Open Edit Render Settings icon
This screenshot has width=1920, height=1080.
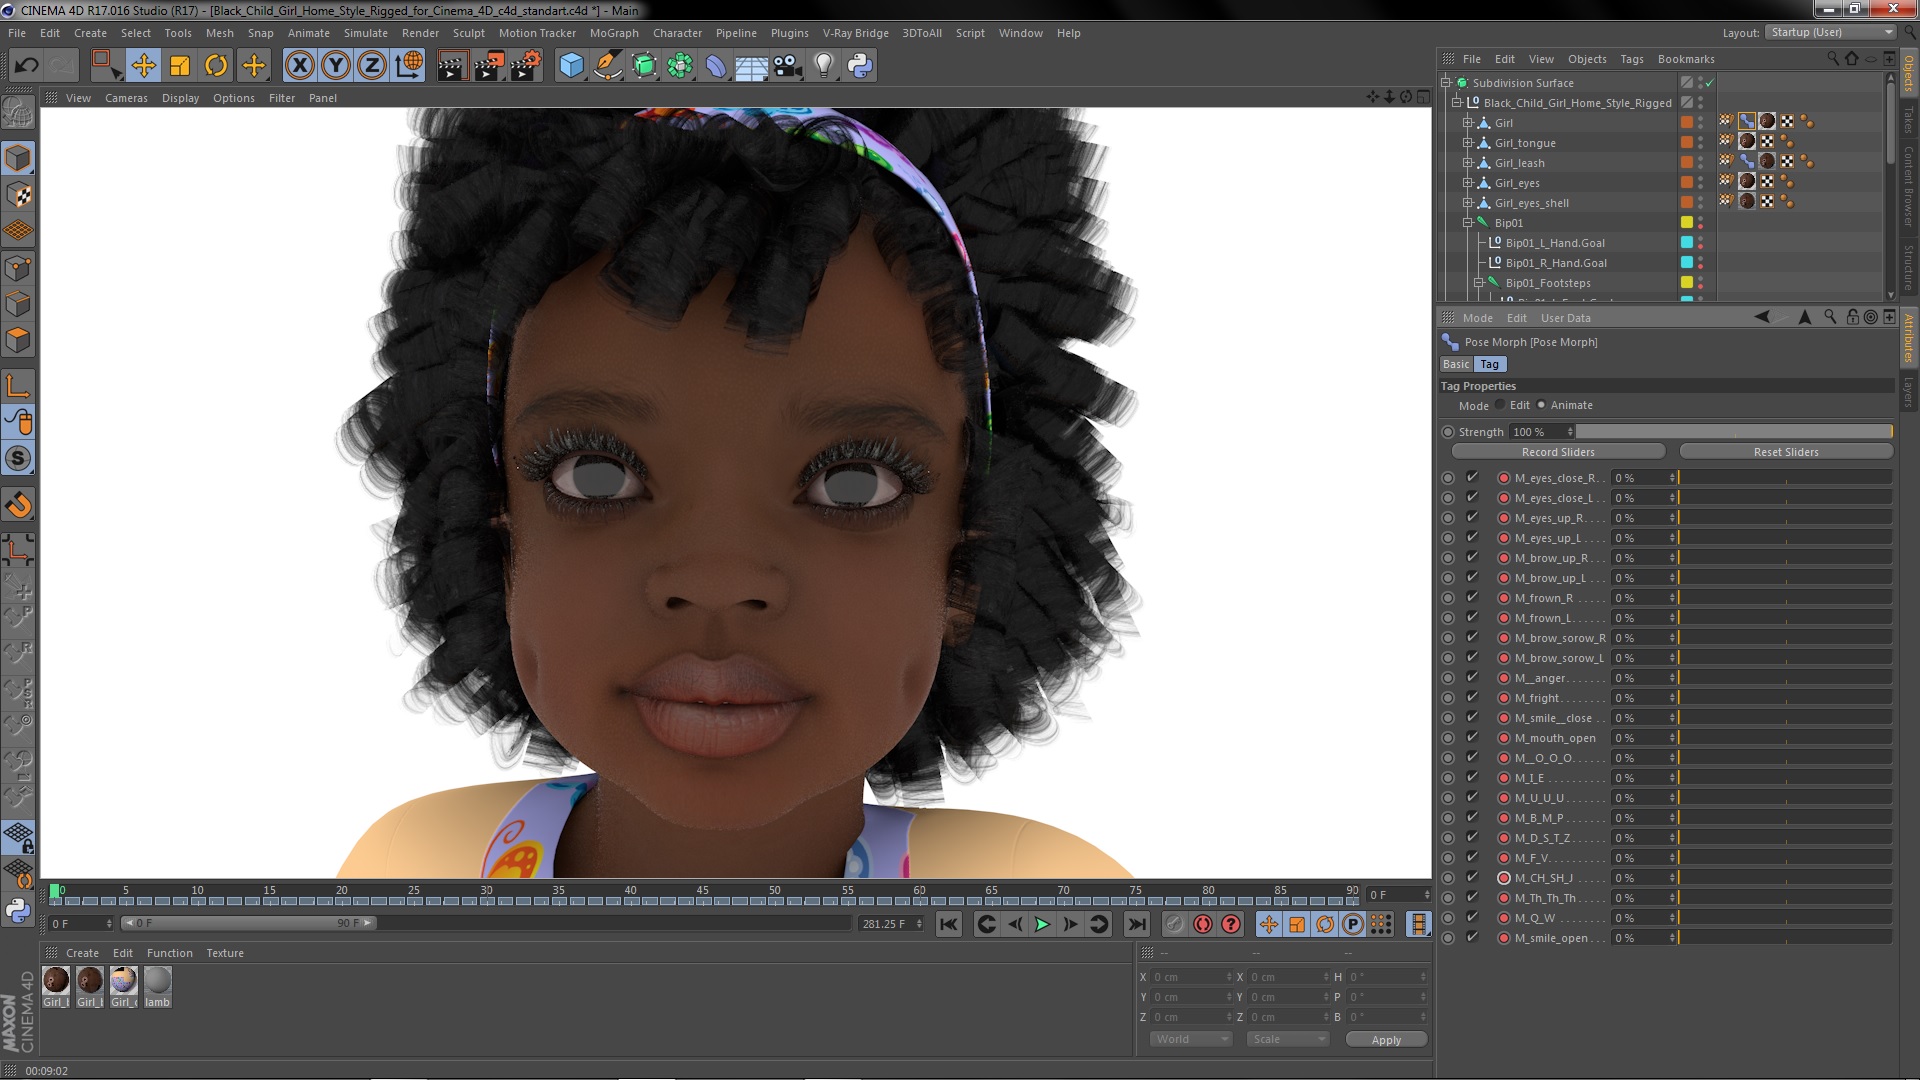[526, 66]
